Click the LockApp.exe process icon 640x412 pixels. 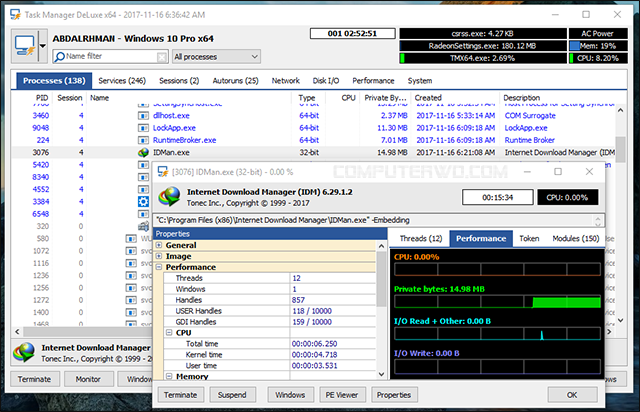pos(143,128)
